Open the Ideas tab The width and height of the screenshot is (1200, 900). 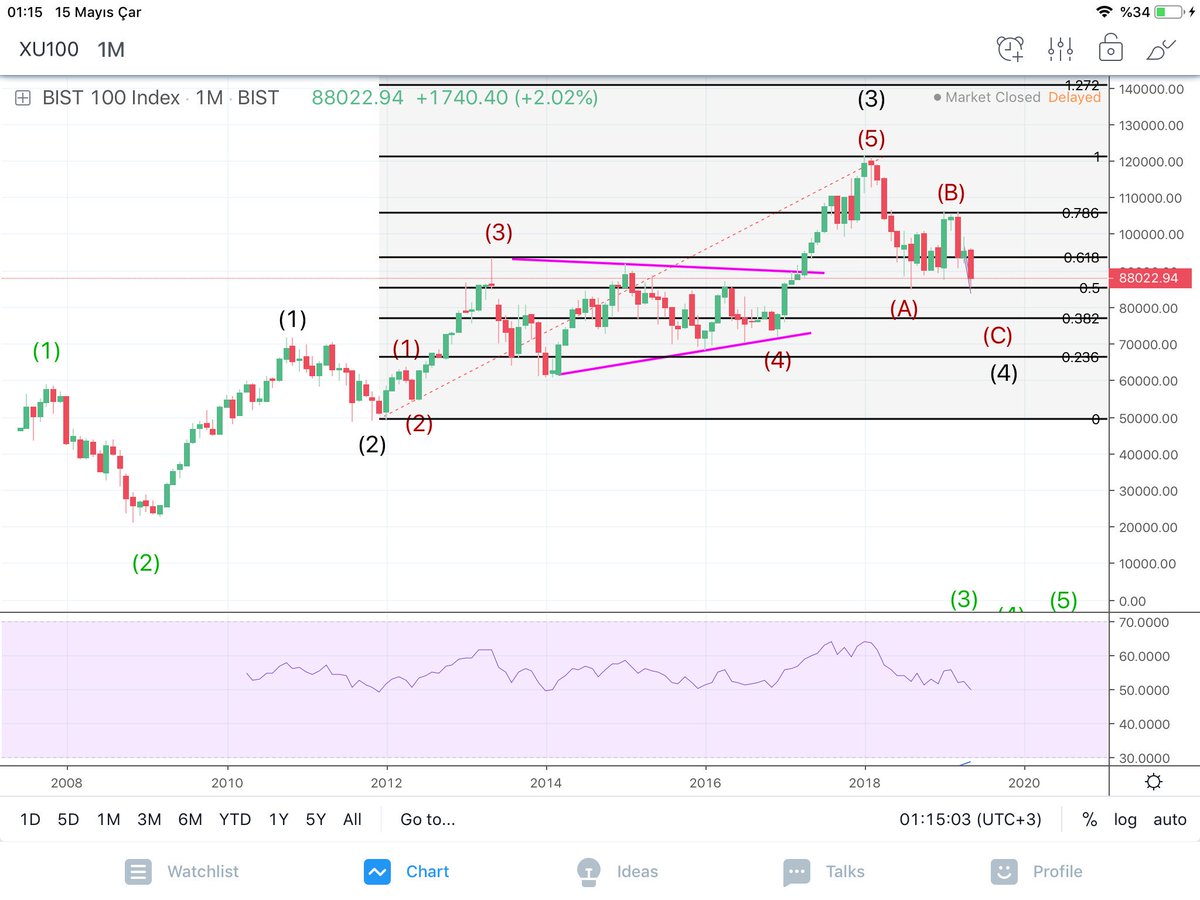click(617, 871)
